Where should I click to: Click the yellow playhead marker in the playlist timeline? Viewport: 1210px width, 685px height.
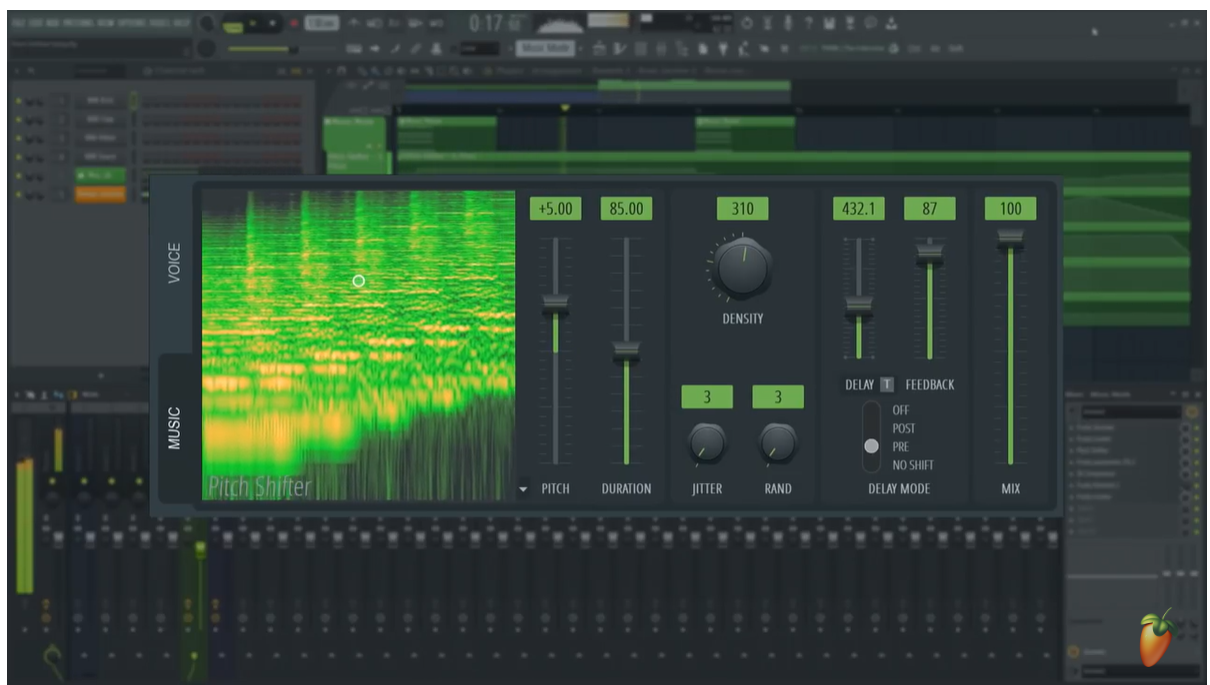click(564, 107)
